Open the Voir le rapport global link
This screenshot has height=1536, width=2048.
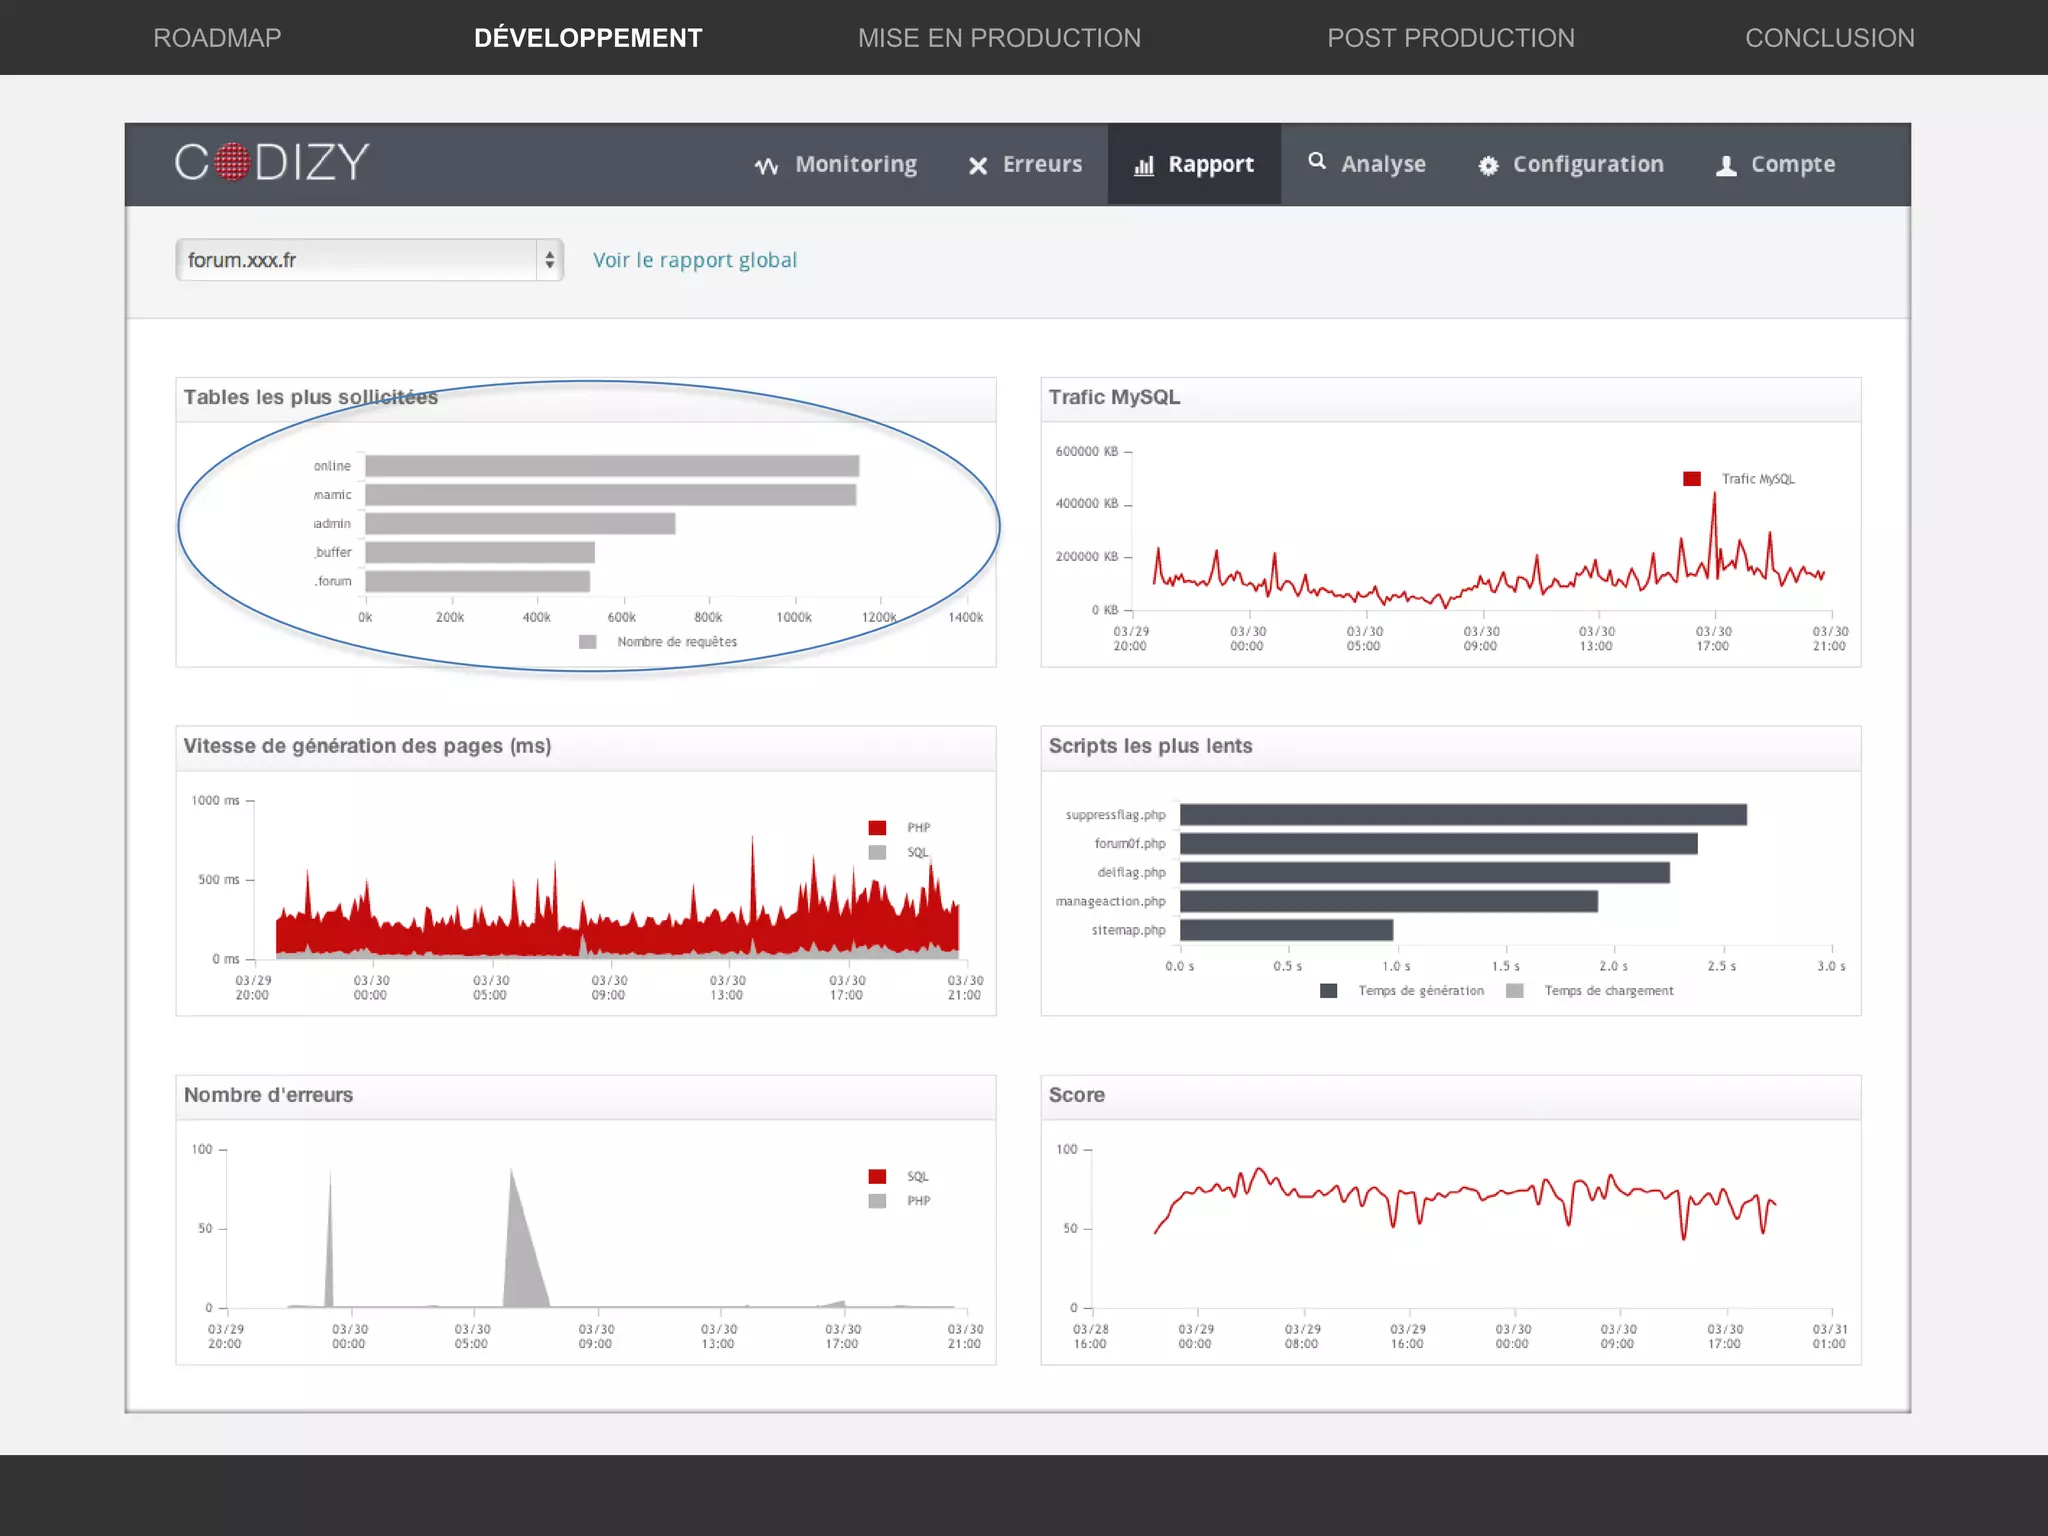695,260
